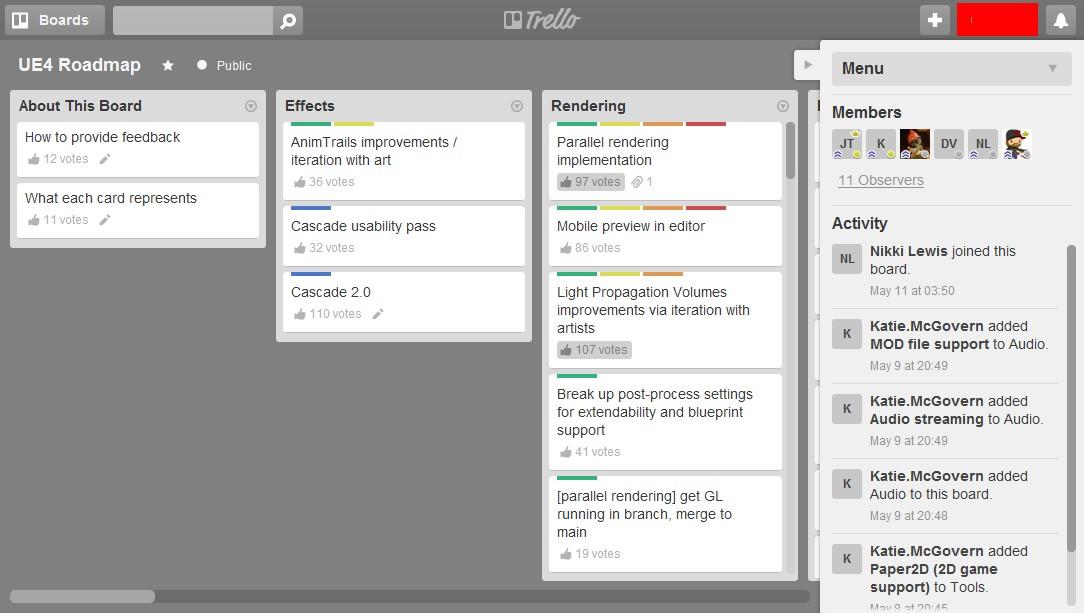The image size is (1084, 613).
Task: Click the DV member avatar
Action: (948, 144)
